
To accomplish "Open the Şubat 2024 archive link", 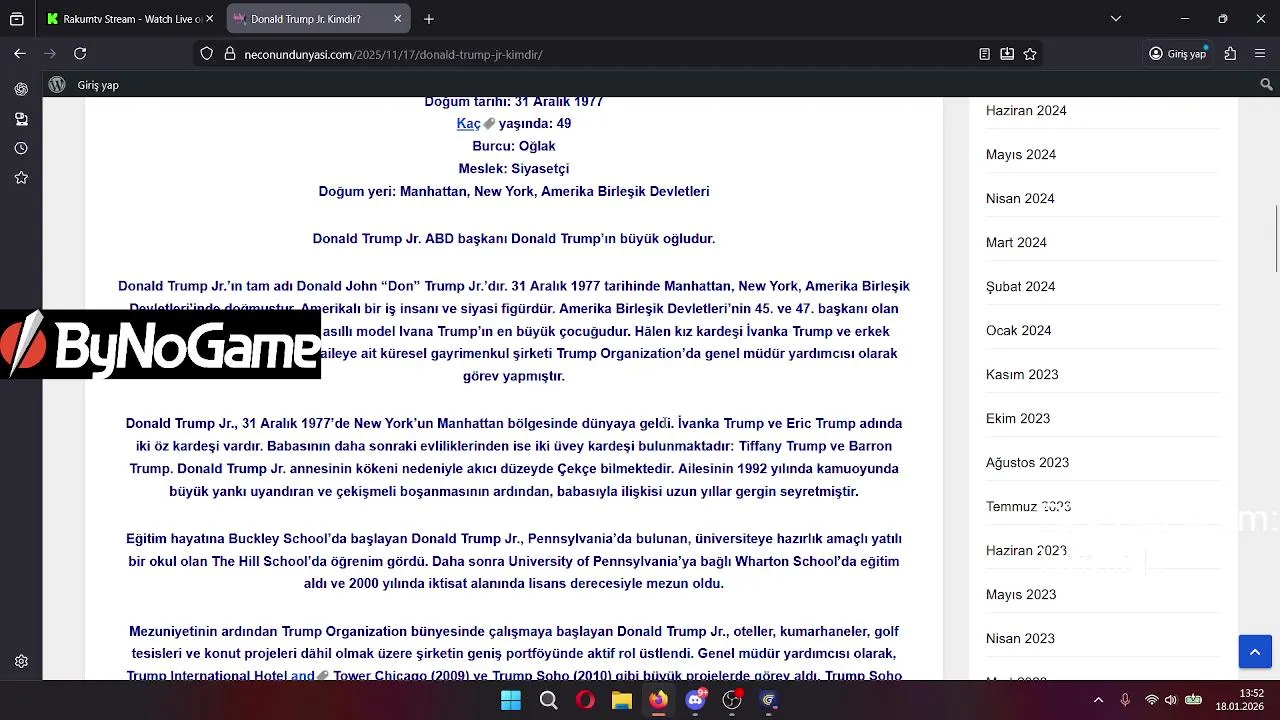I will 1020,286.
